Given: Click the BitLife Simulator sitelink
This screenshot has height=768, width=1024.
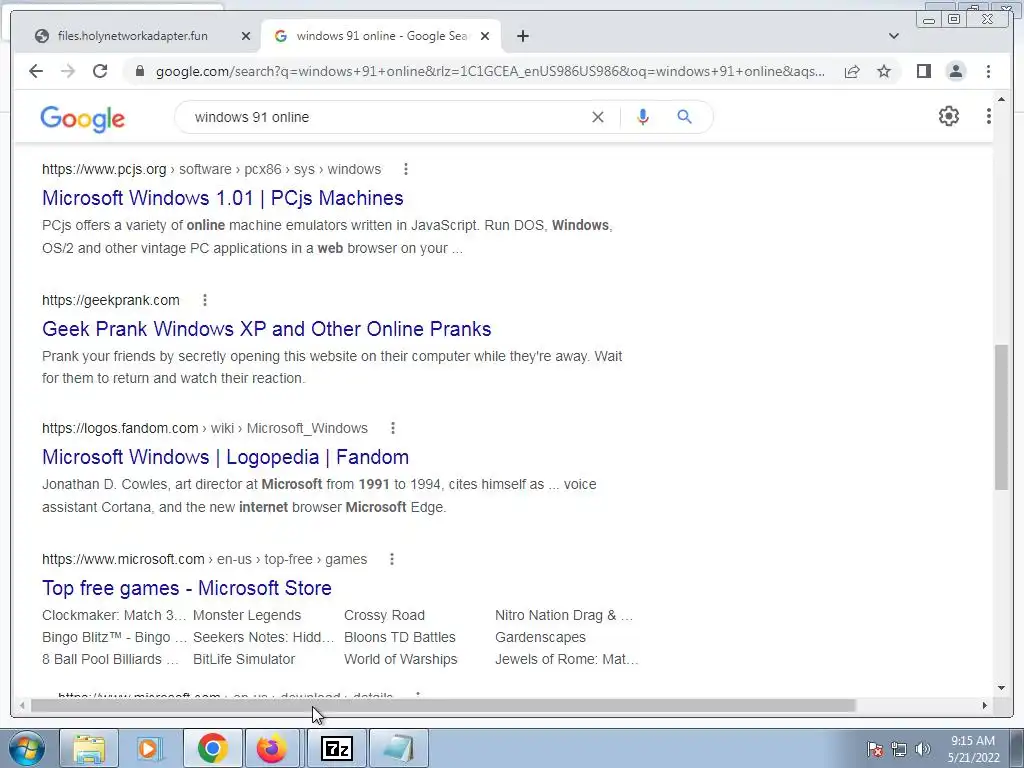Looking at the screenshot, I should [244, 660].
